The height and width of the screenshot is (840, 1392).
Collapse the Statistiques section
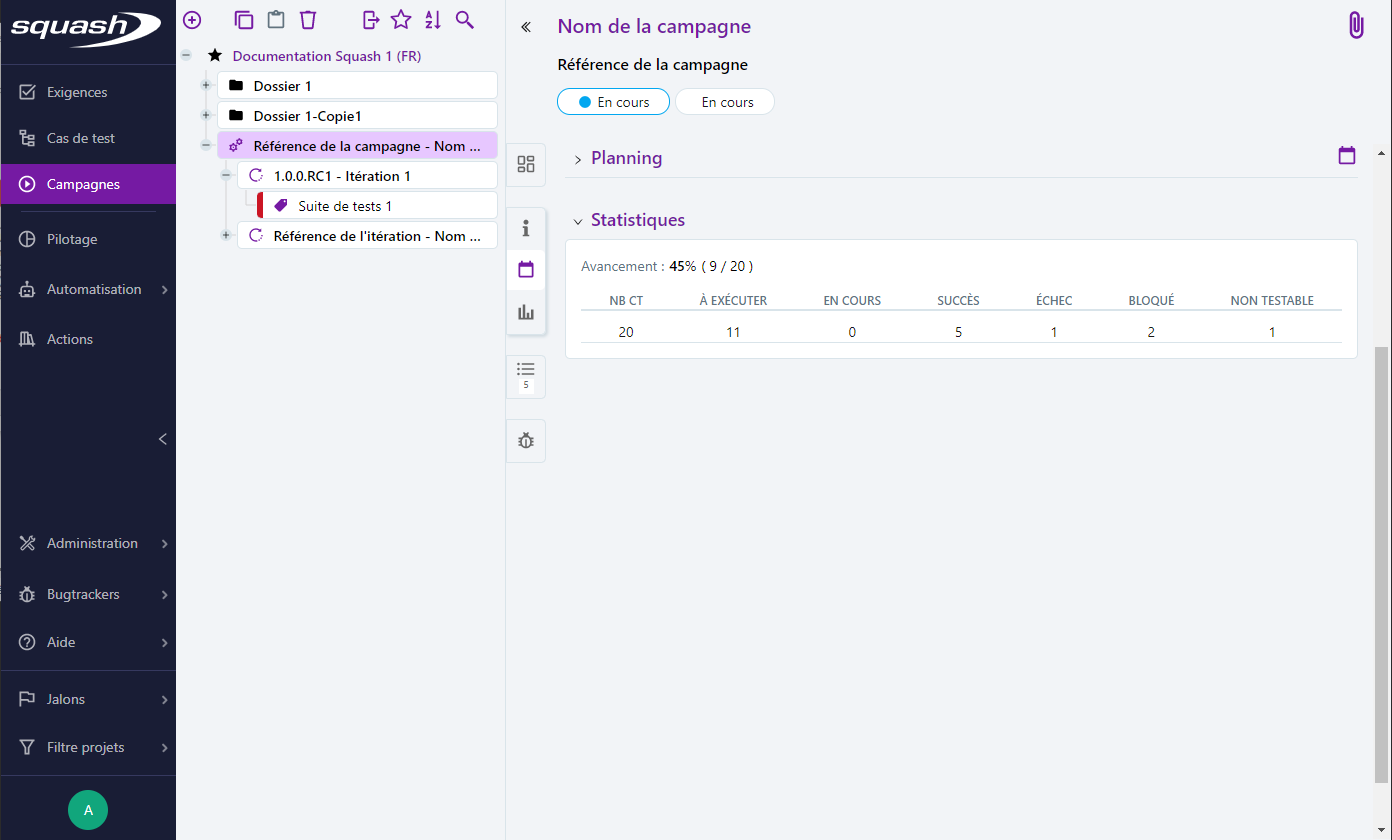(577, 220)
